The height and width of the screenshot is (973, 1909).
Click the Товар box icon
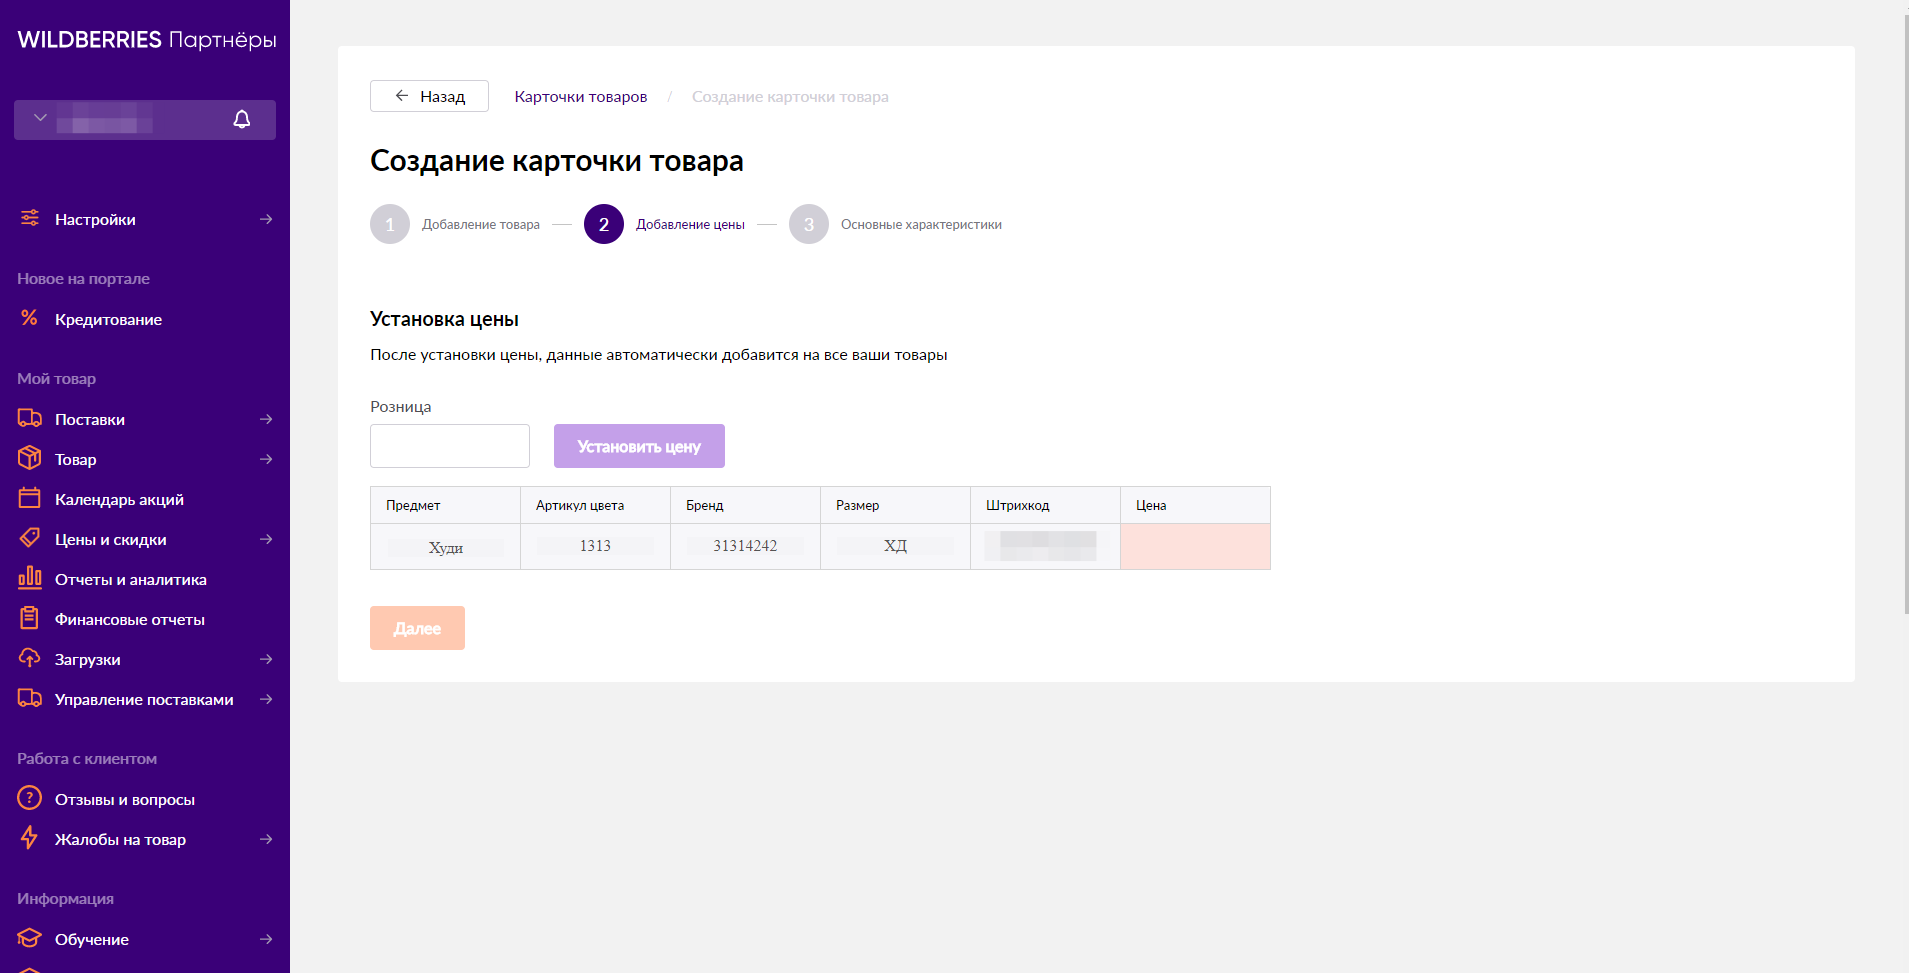click(x=30, y=458)
